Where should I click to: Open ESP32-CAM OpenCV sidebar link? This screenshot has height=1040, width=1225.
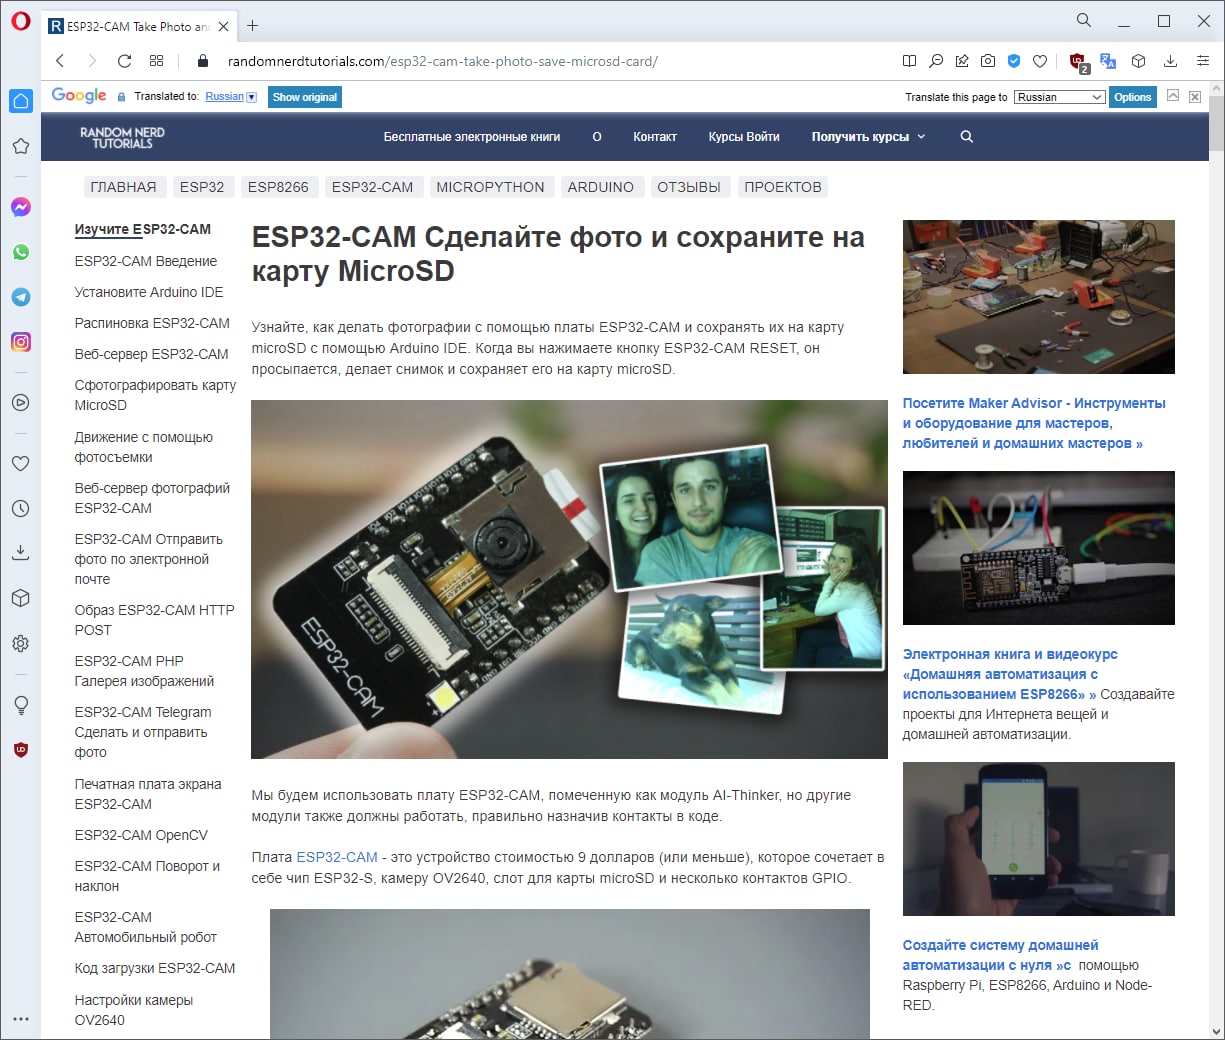pyautogui.click(x=141, y=835)
